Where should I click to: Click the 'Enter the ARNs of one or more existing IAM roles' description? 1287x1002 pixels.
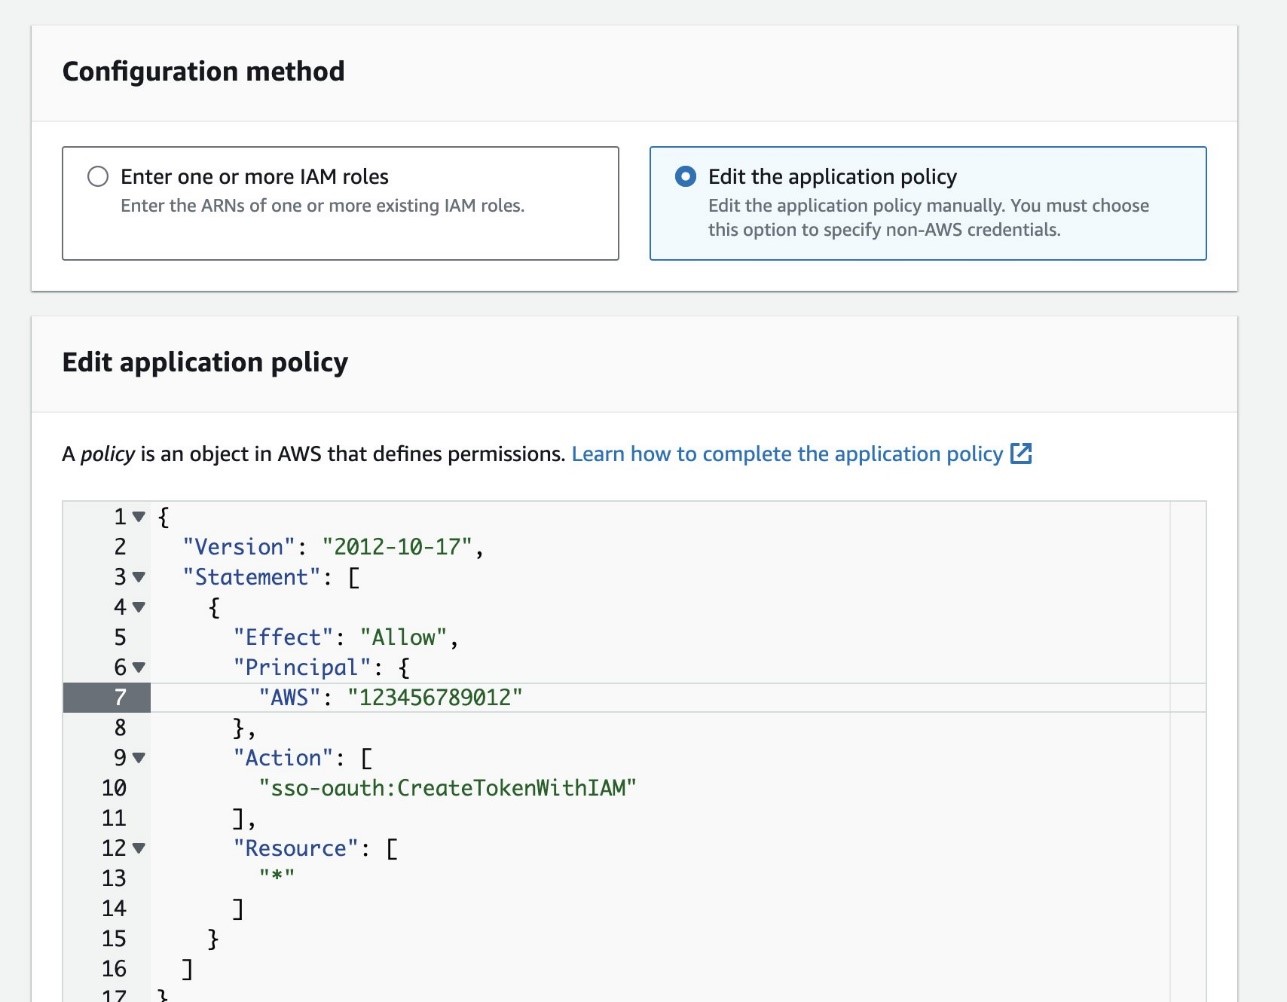(322, 206)
